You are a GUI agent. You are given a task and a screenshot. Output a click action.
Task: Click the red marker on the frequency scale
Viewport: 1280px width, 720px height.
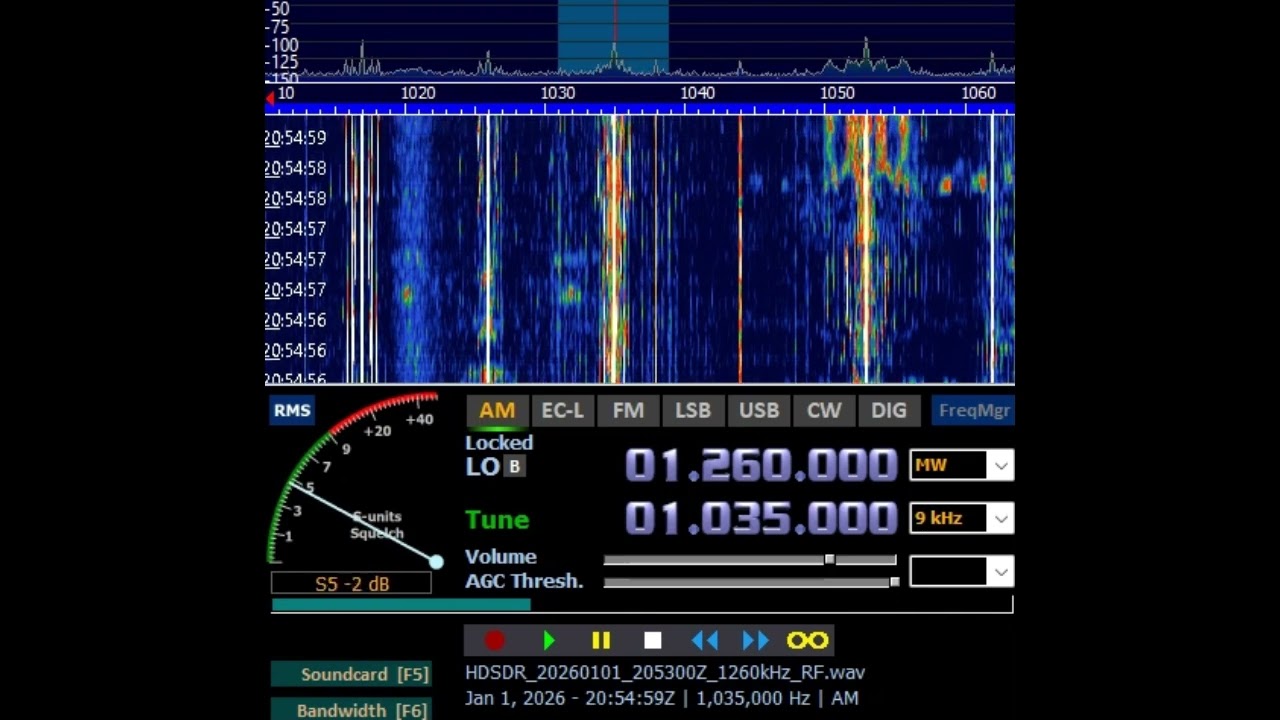[269, 97]
